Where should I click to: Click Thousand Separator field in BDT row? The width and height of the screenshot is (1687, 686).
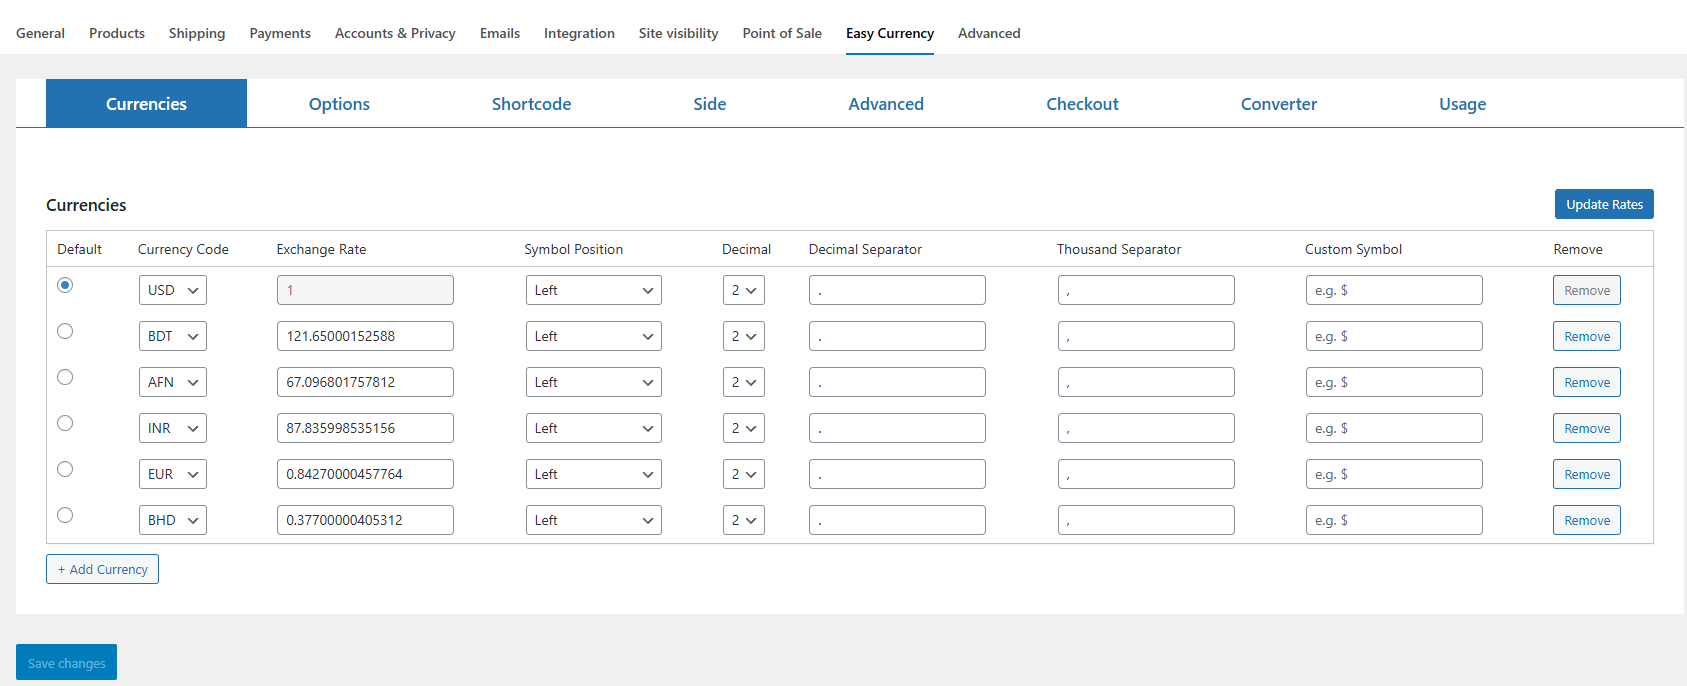1145,337
